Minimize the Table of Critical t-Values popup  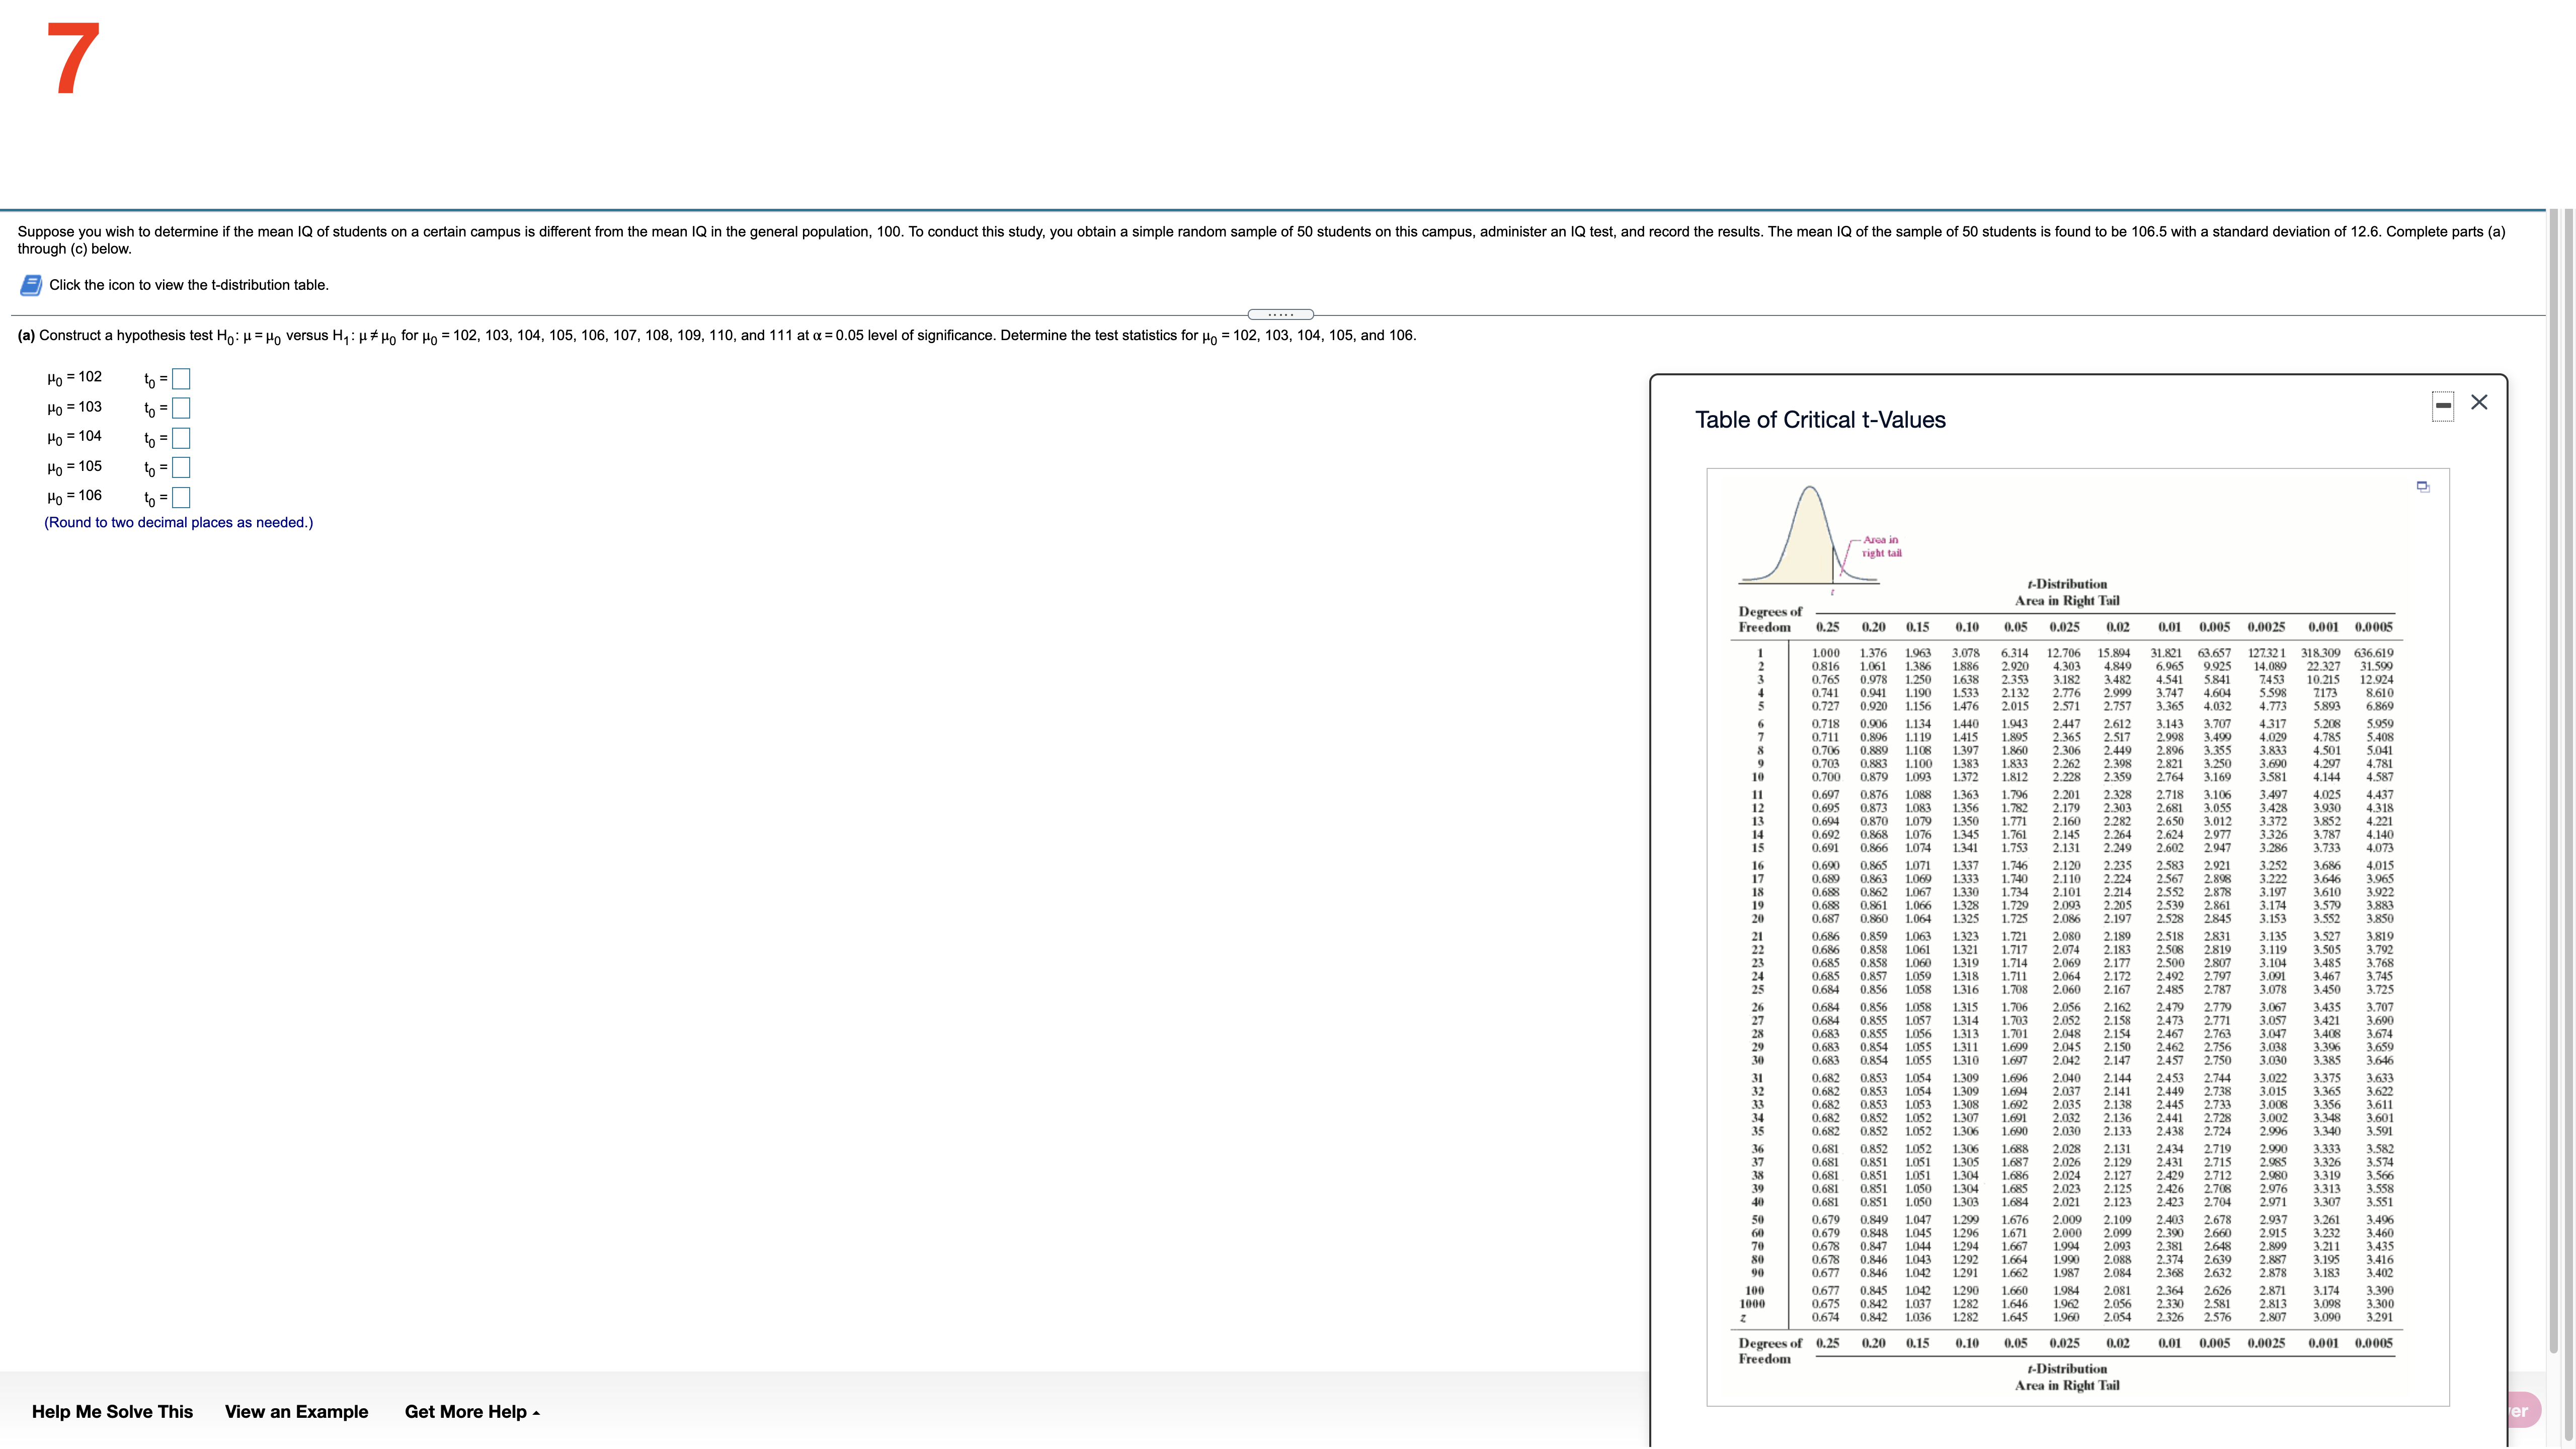click(x=2443, y=405)
